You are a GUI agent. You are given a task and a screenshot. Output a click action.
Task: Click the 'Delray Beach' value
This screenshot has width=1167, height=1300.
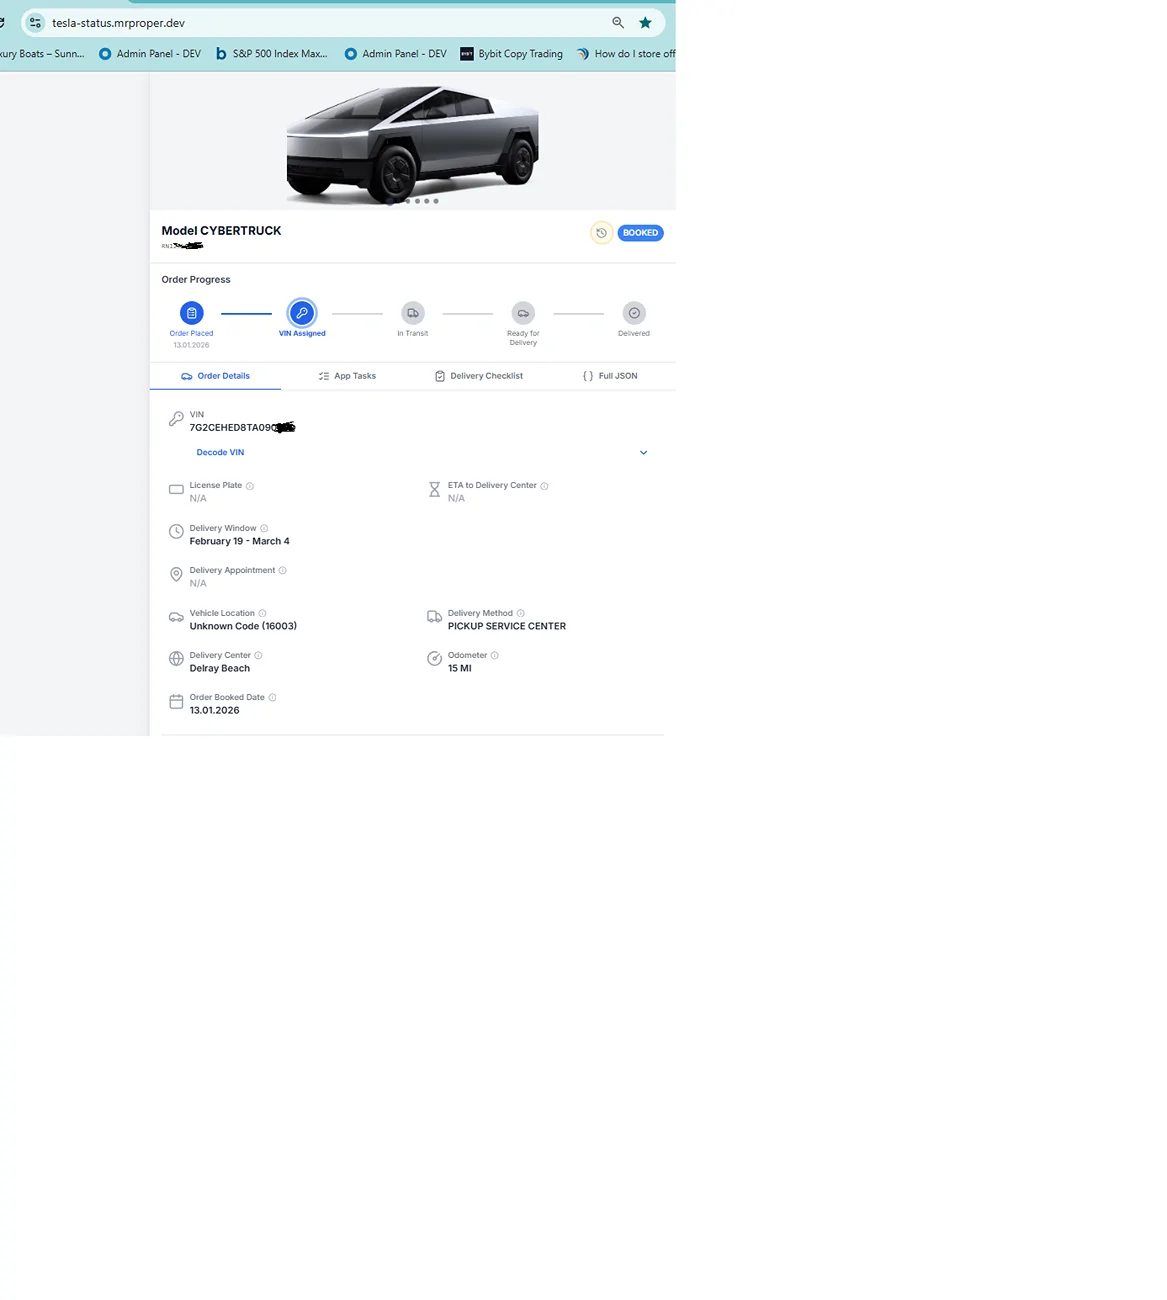click(x=219, y=668)
